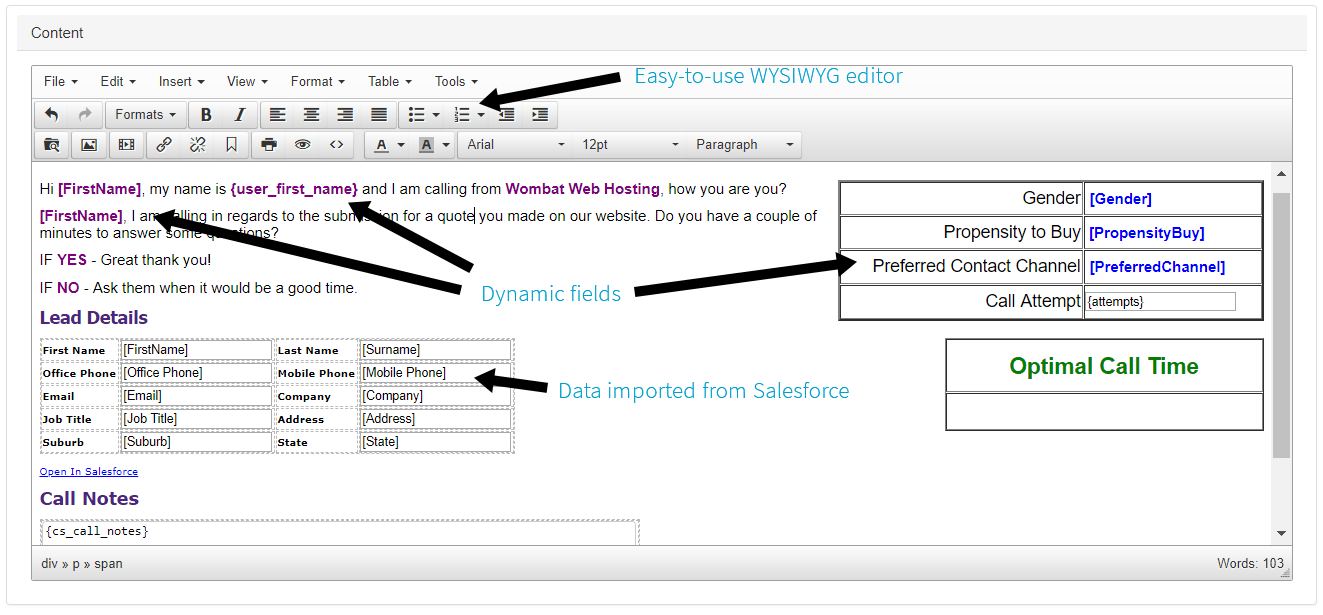
Task: Center align the text
Action: [312, 115]
